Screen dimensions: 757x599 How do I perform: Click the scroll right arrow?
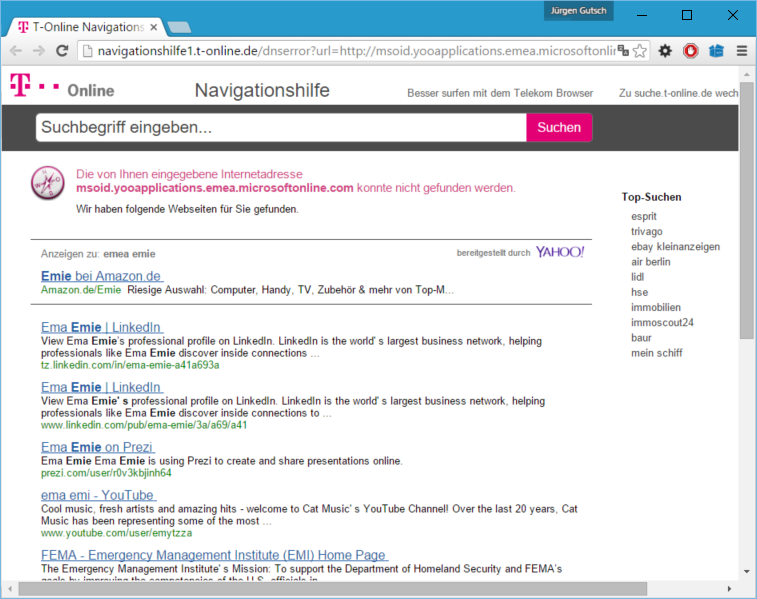coord(729,589)
